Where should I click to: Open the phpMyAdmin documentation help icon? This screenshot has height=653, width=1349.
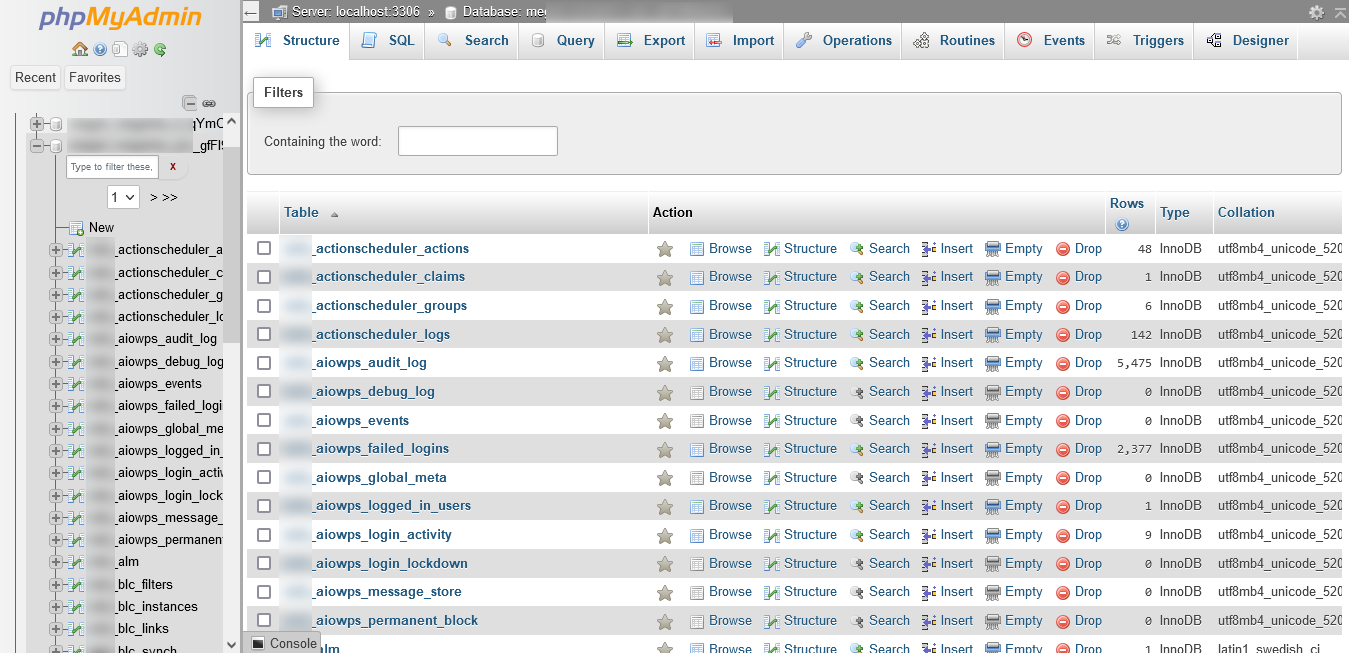click(x=100, y=49)
